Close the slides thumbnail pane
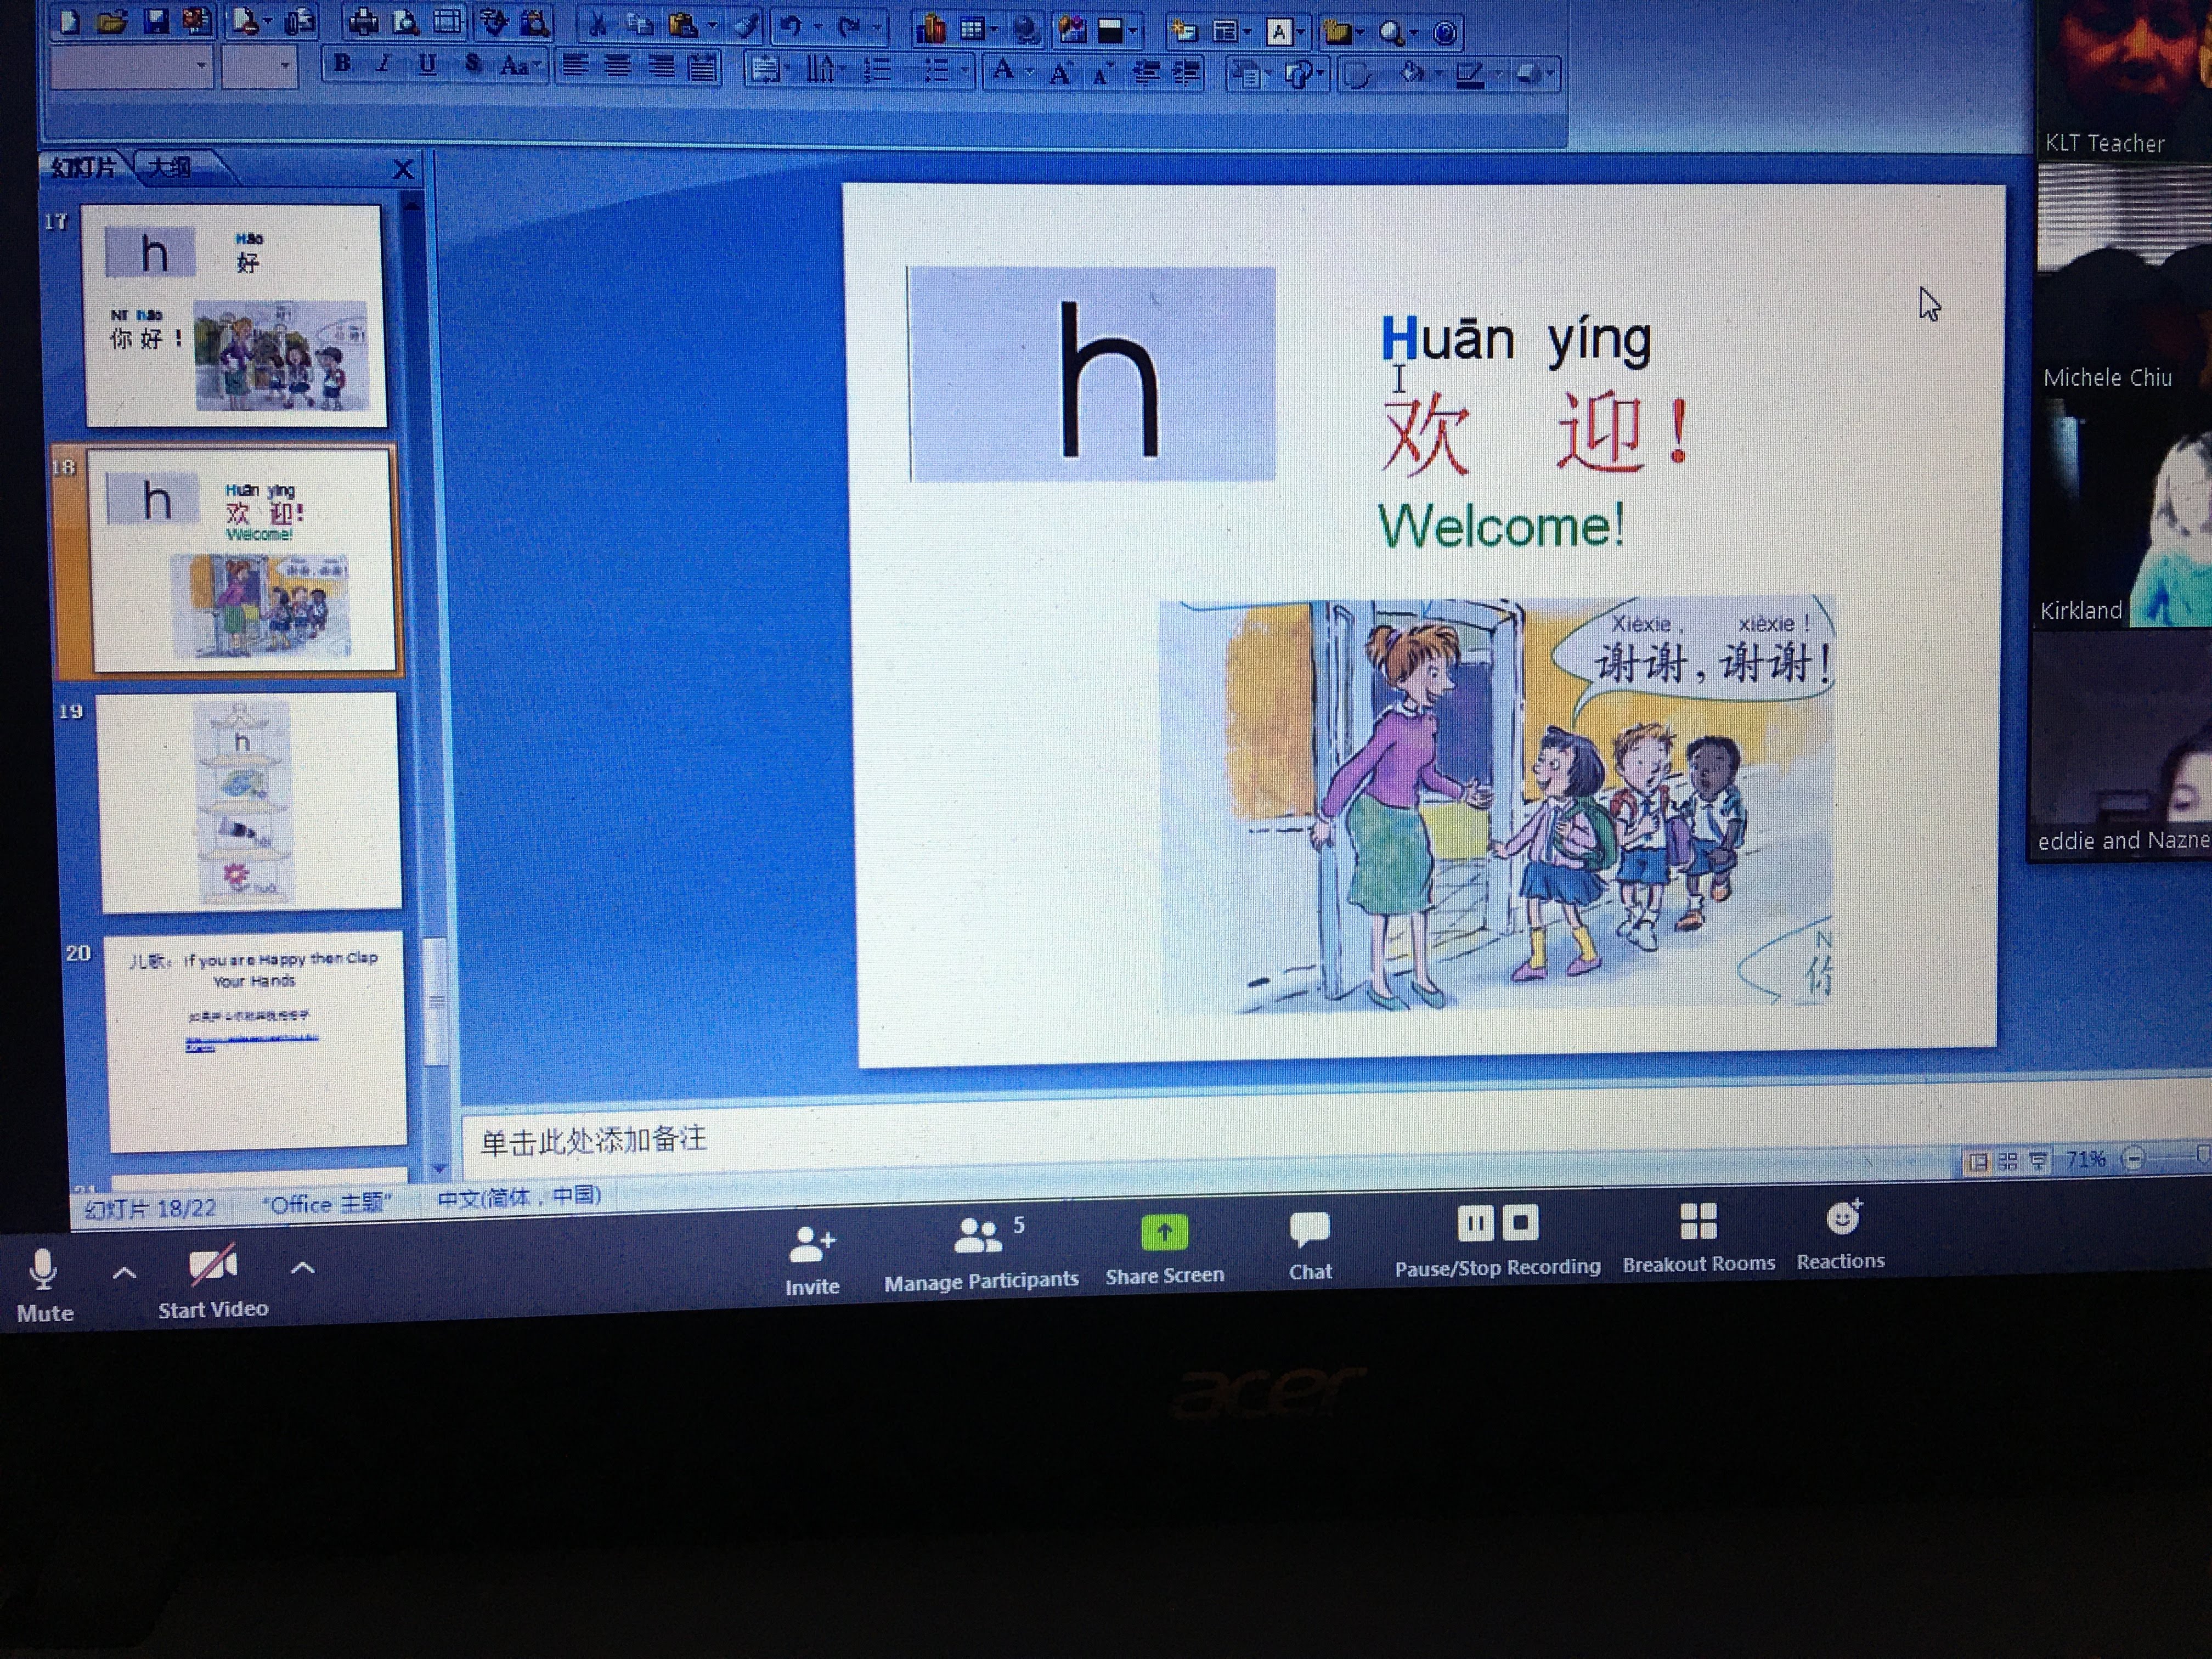 click(x=402, y=169)
